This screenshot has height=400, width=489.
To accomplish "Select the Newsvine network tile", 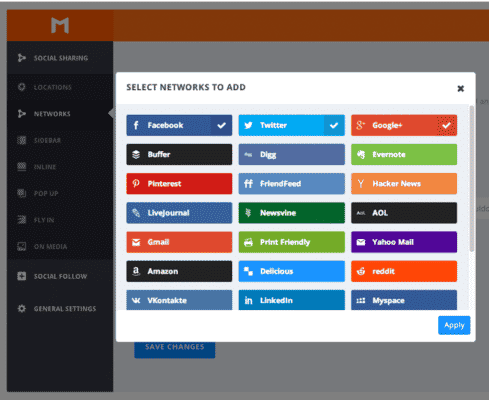I will (x=292, y=213).
